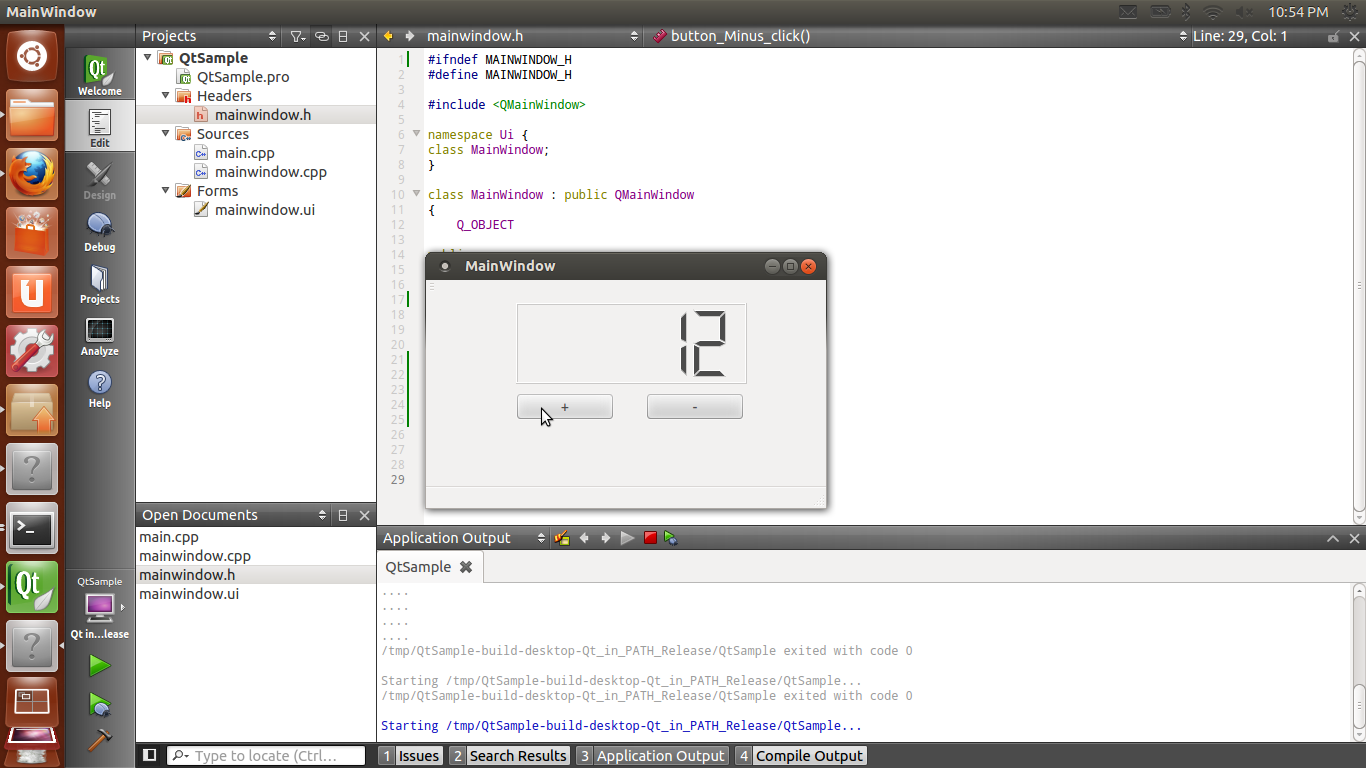Switch to Design mode

coord(100,180)
